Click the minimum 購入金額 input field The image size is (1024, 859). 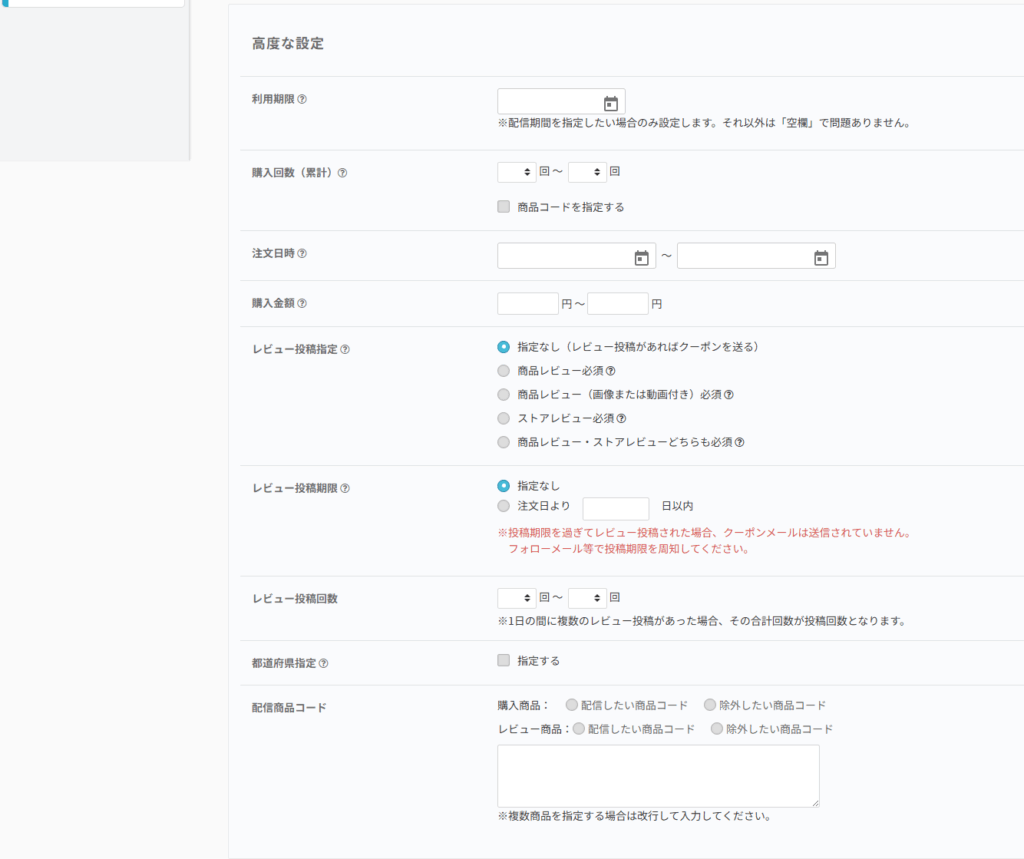pos(527,304)
